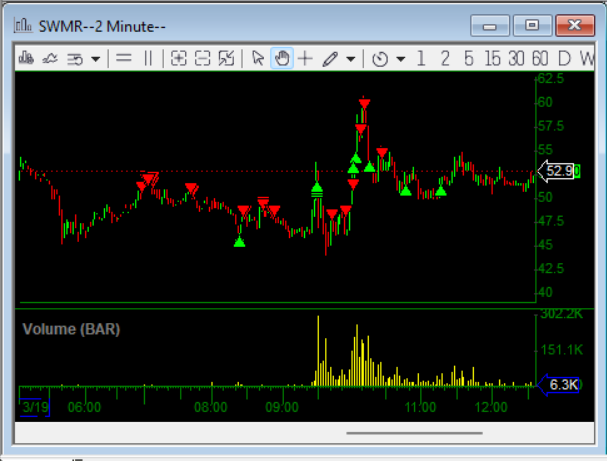Screen dimensions: 607x461
Task: Click the chart icon in title bar
Action: click(x=23, y=26)
